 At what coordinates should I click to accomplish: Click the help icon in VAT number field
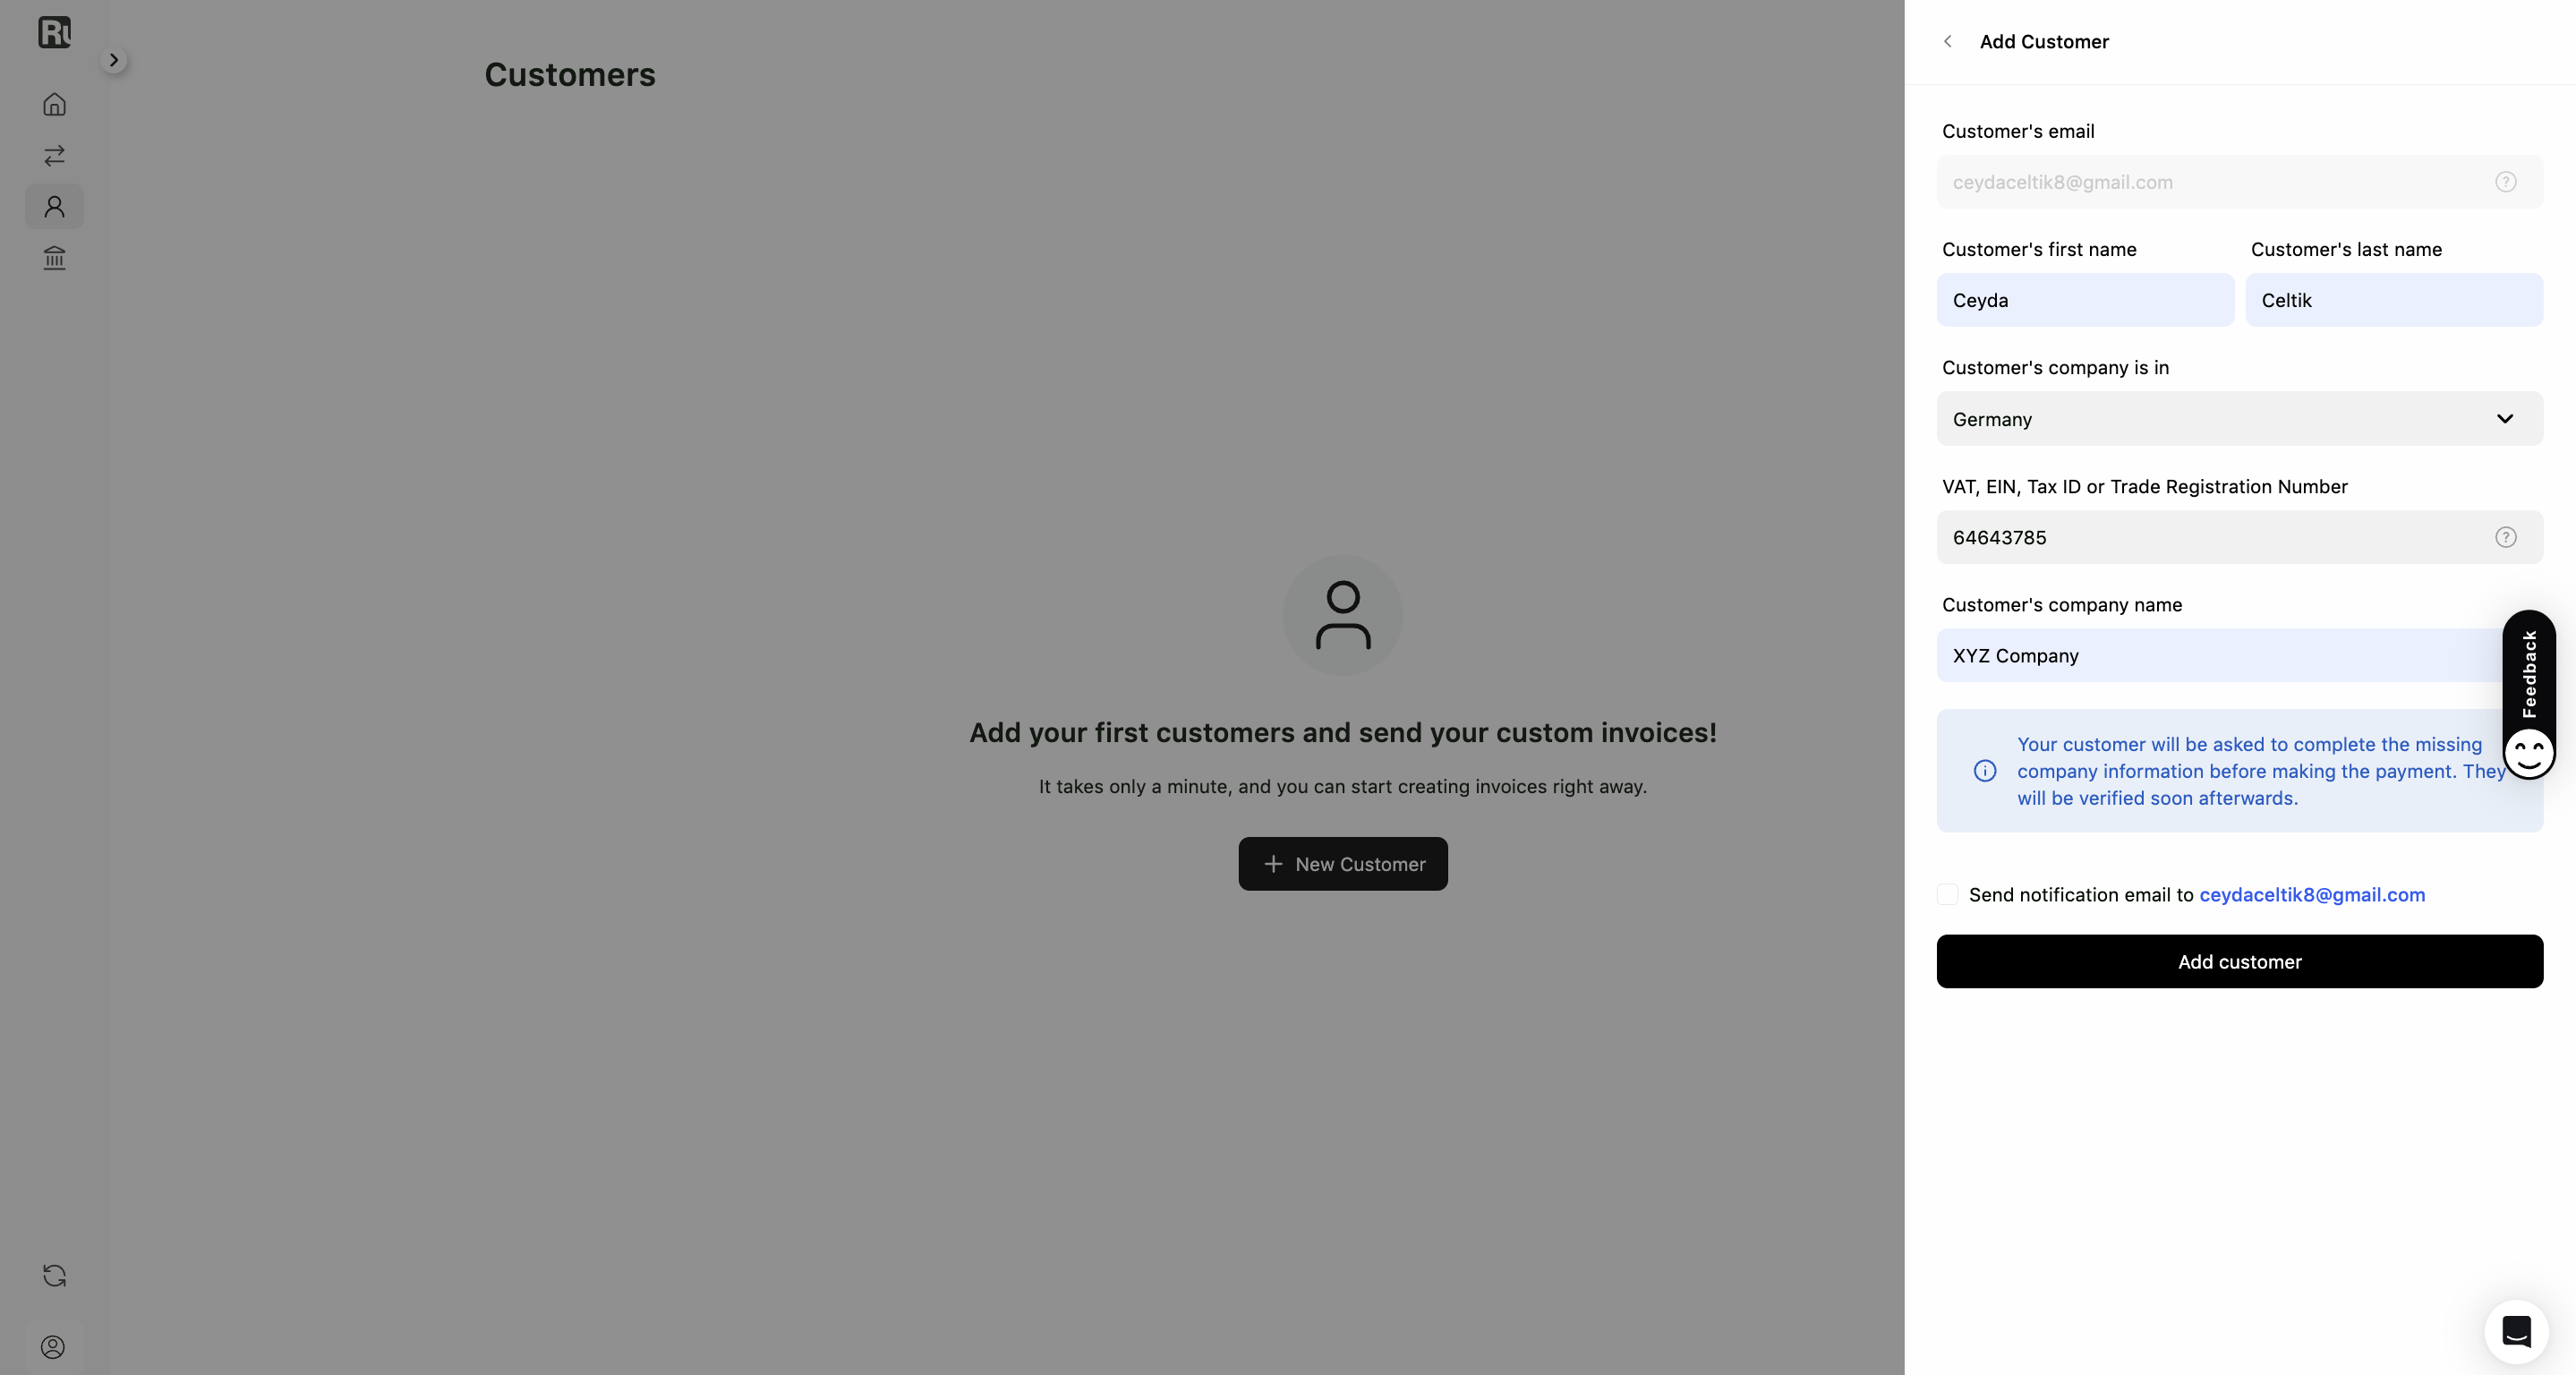[x=2505, y=537]
